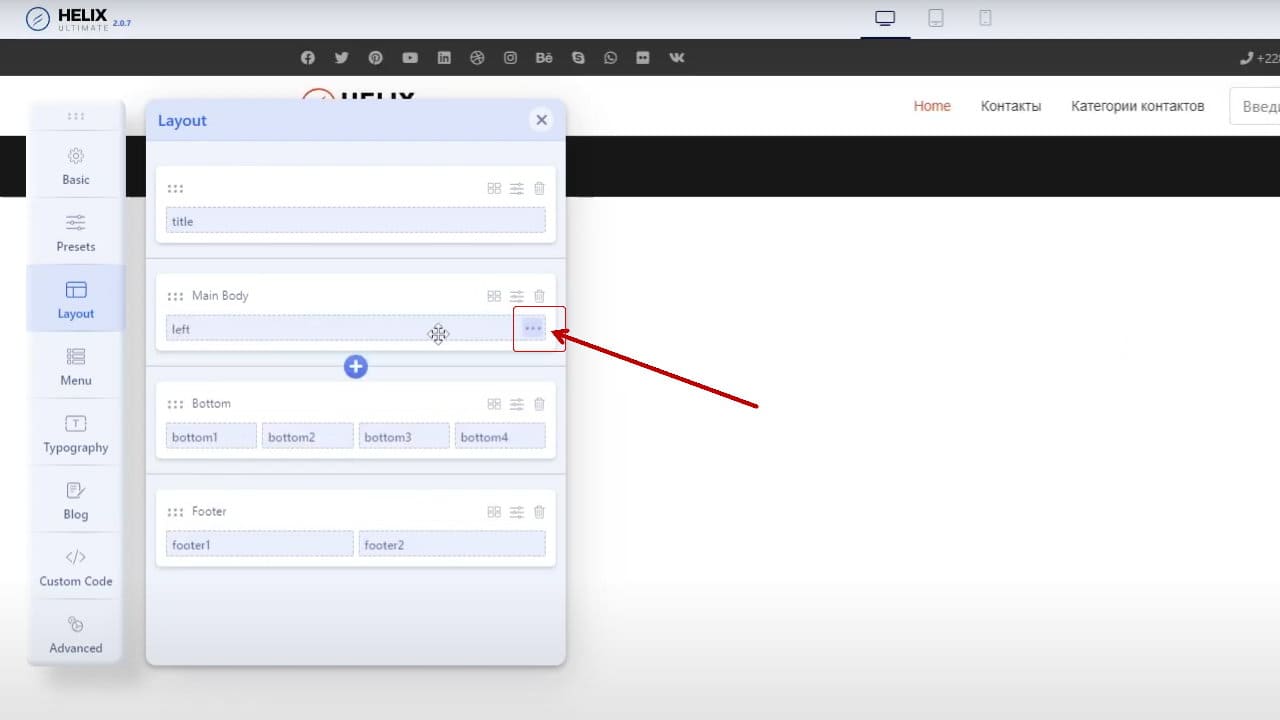Go to Home menu link
Screen dimensions: 1280x720
pyautogui.click(x=932, y=105)
